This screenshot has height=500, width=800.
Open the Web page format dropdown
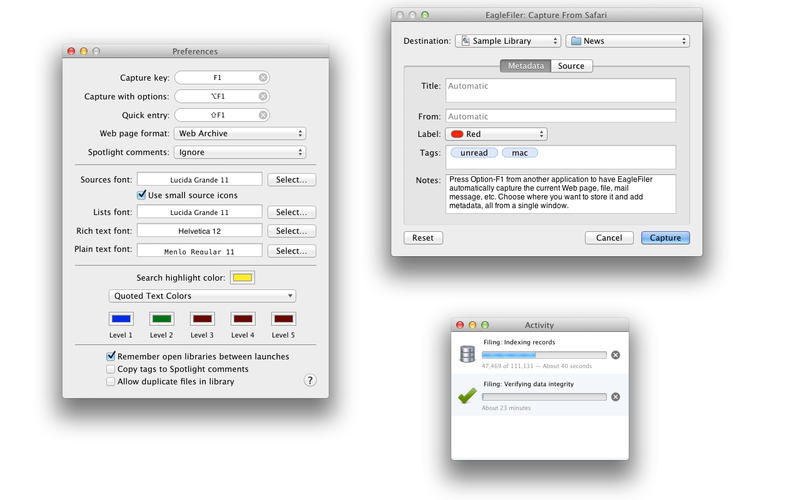240,134
